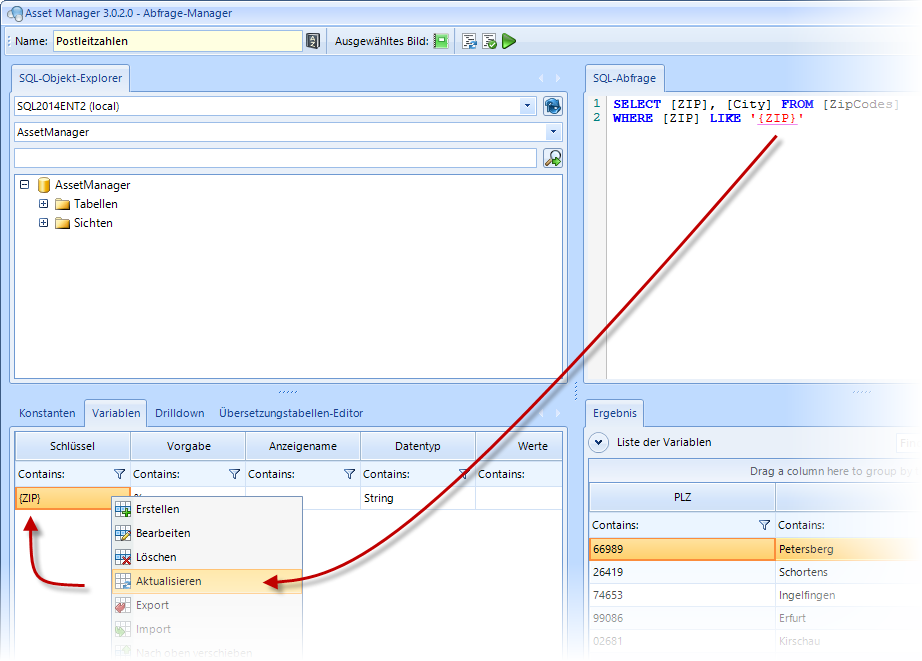
Task: Choose Löschen from the context menu
Action: point(207,557)
